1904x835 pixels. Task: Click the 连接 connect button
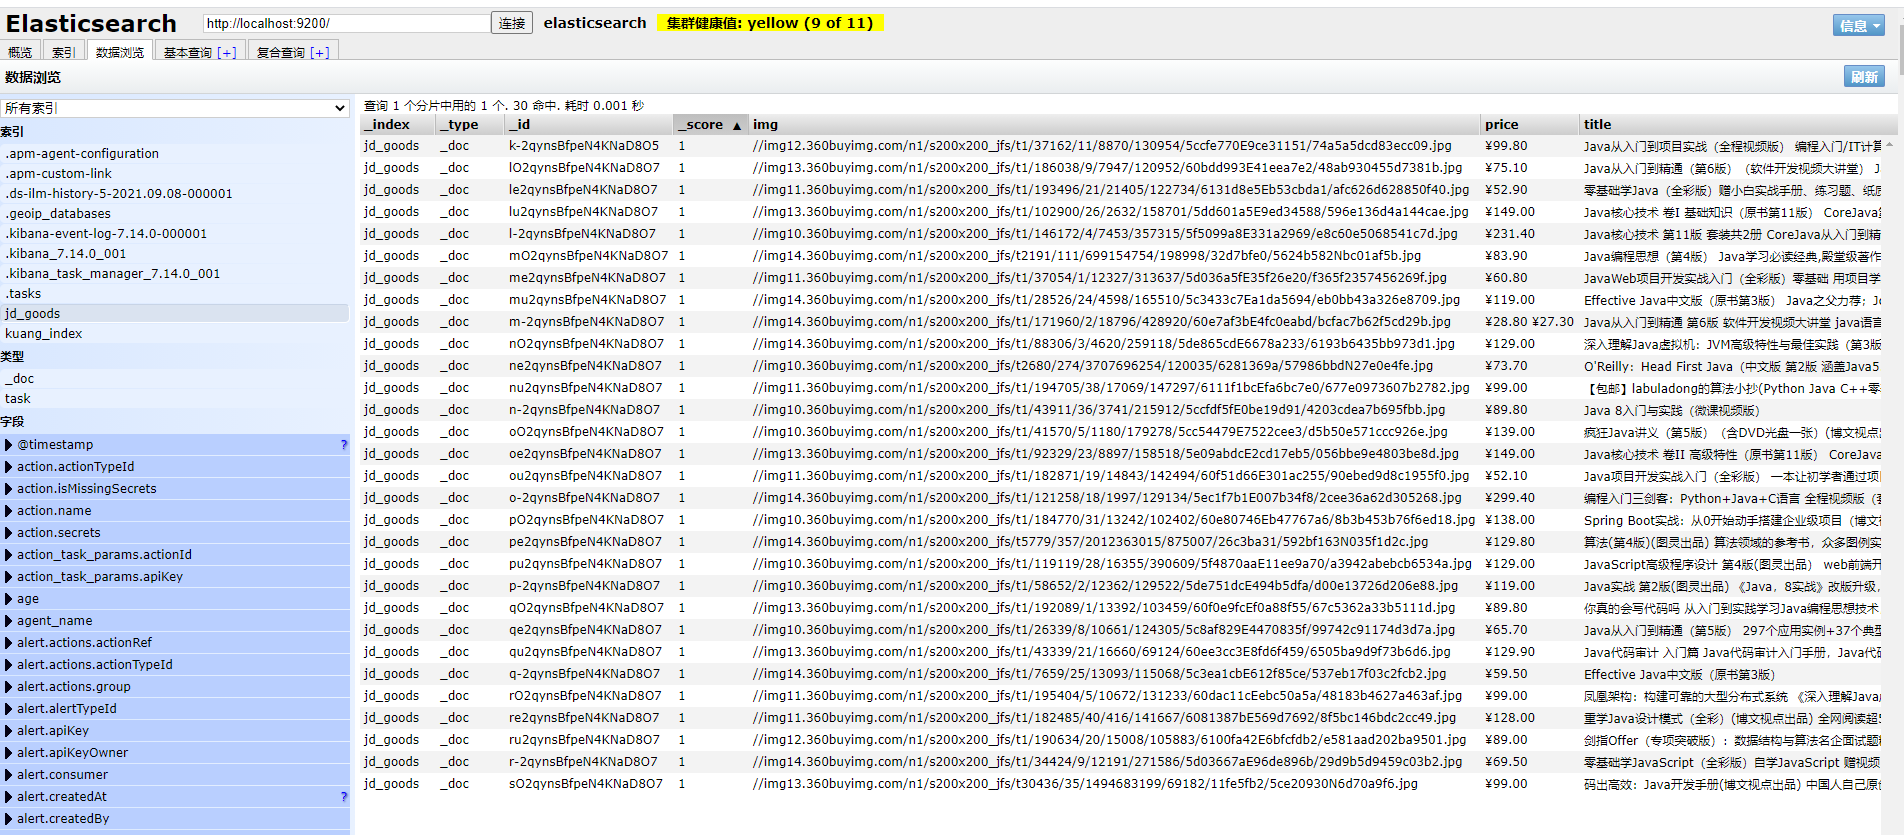pyautogui.click(x=512, y=23)
